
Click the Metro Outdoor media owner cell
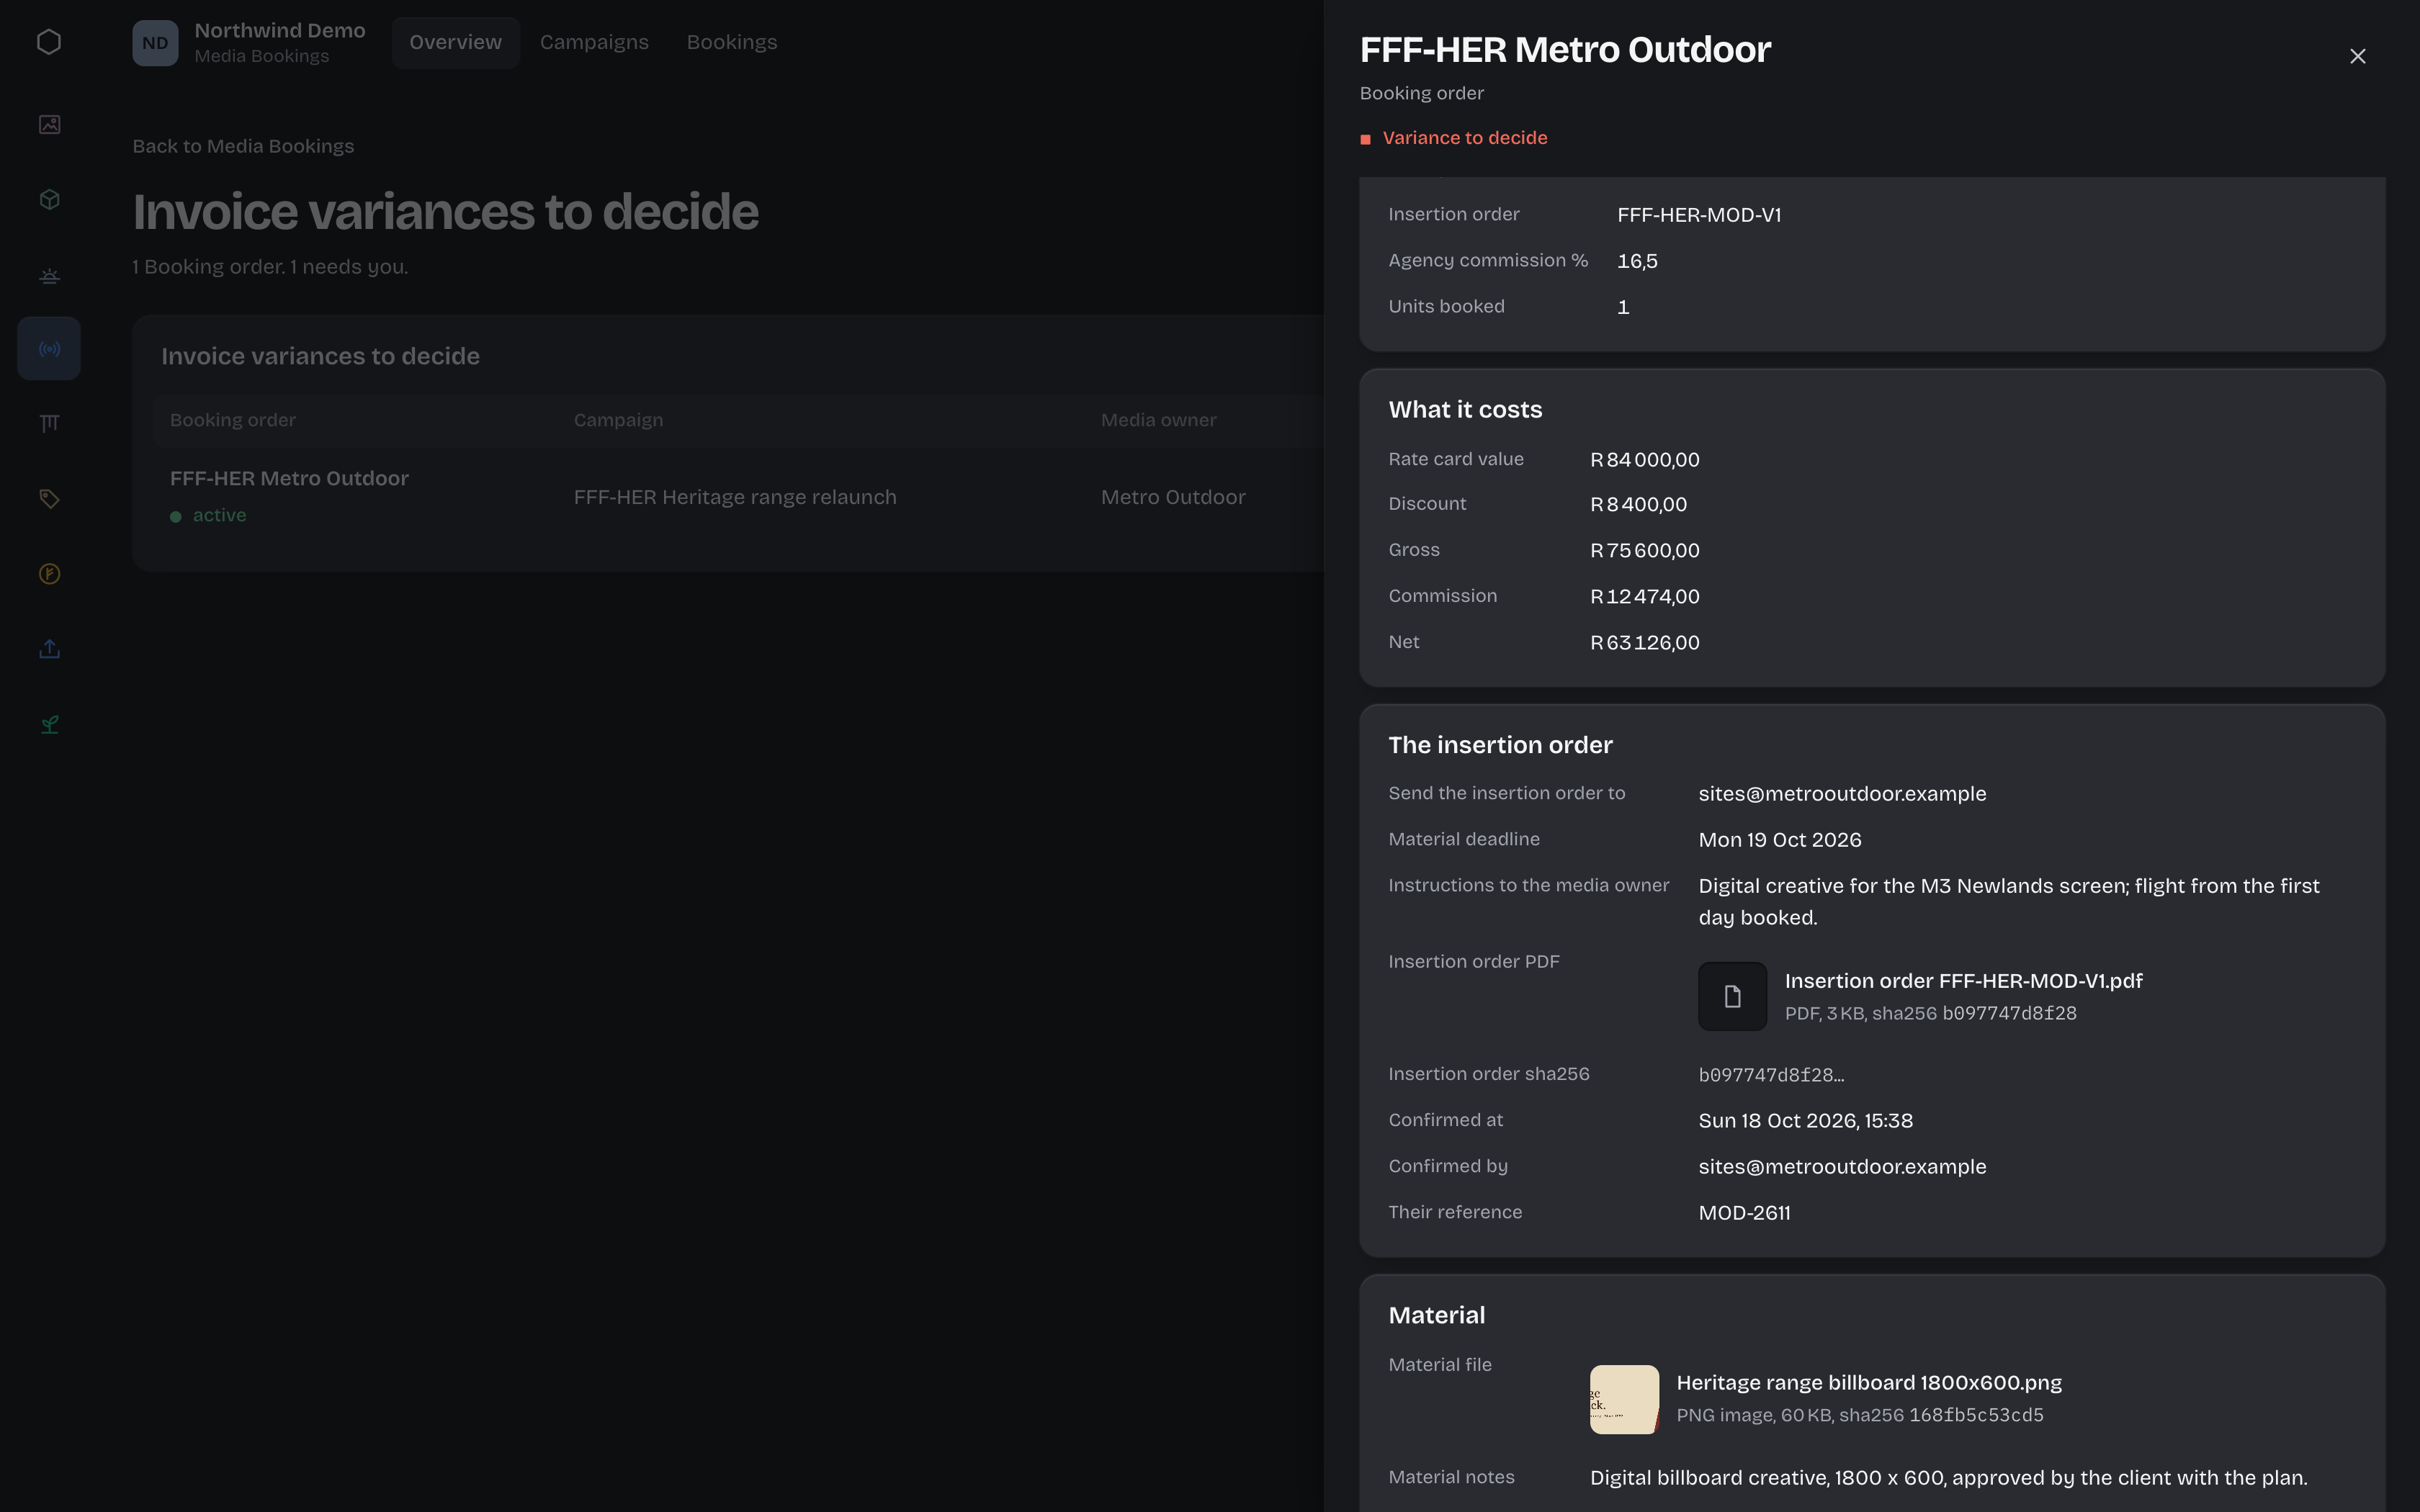pyautogui.click(x=1173, y=497)
